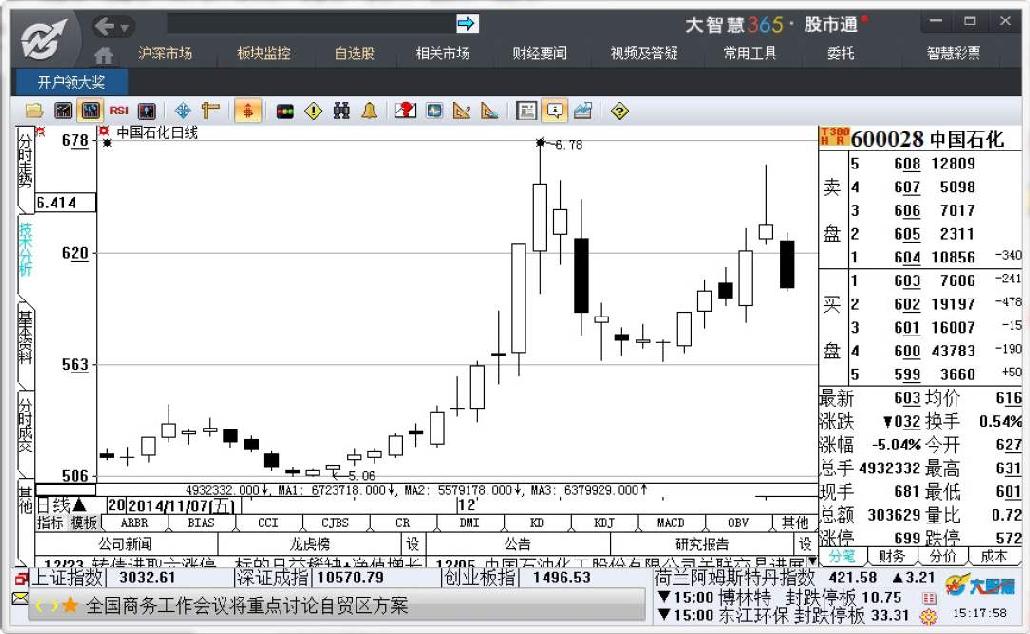Image resolution: width=1030 pixels, height=634 pixels.
Task: Click the binoculars search icon
Action: click(x=341, y=111)
